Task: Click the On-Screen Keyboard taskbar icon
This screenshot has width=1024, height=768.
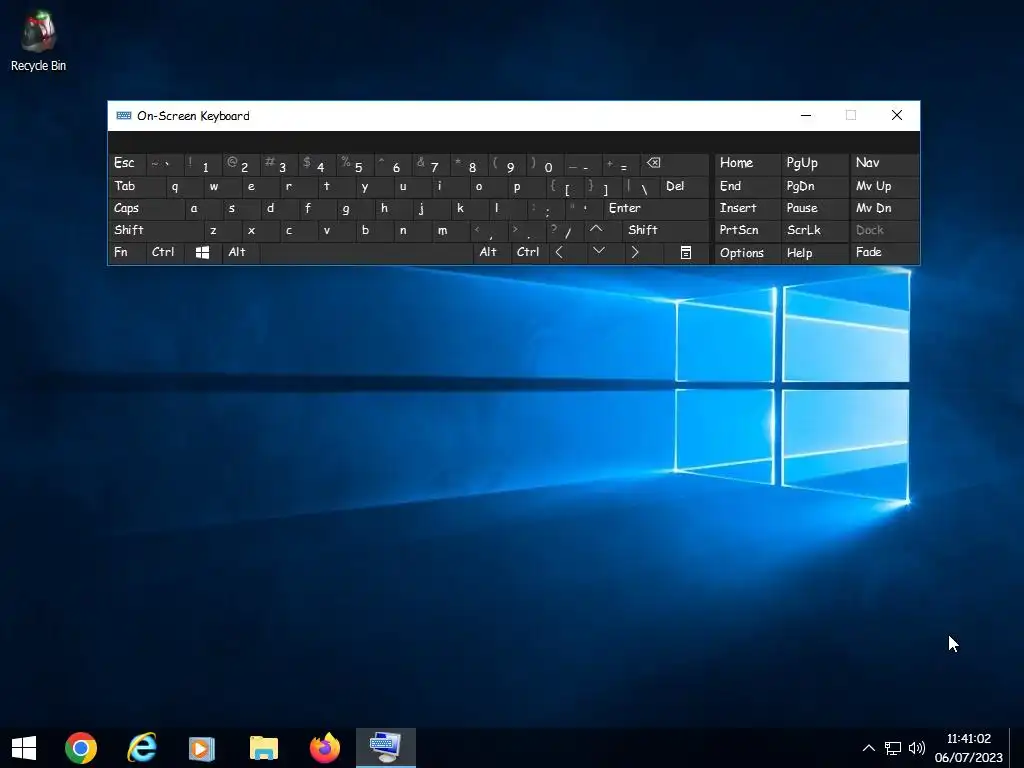Action: click(385, 748)
